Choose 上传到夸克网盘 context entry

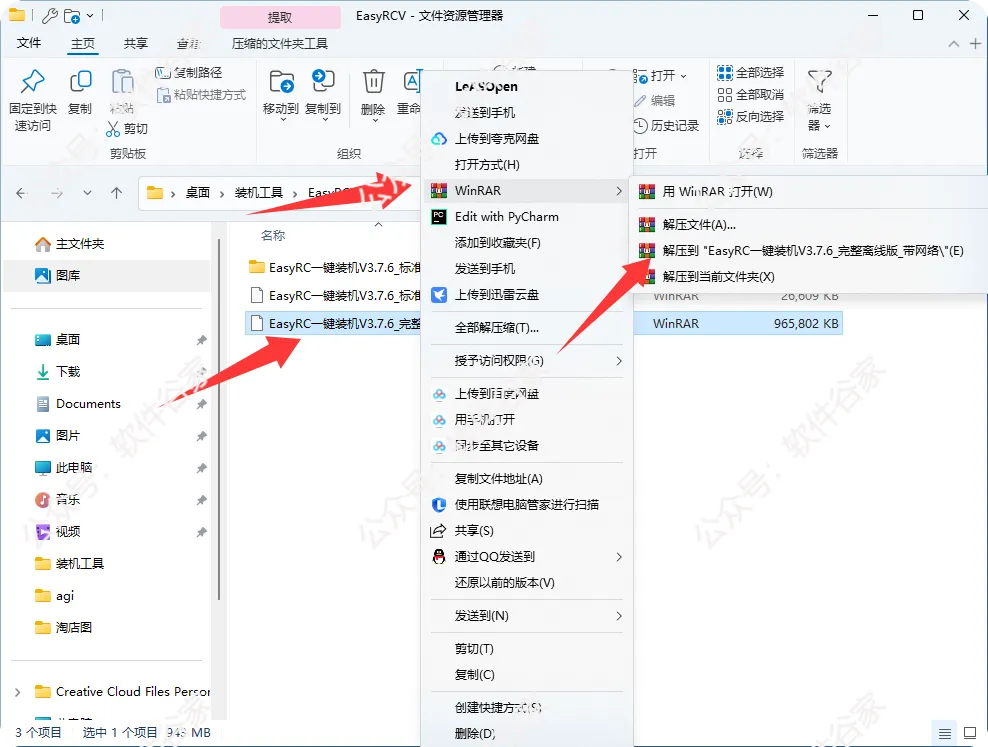point(527,139)
